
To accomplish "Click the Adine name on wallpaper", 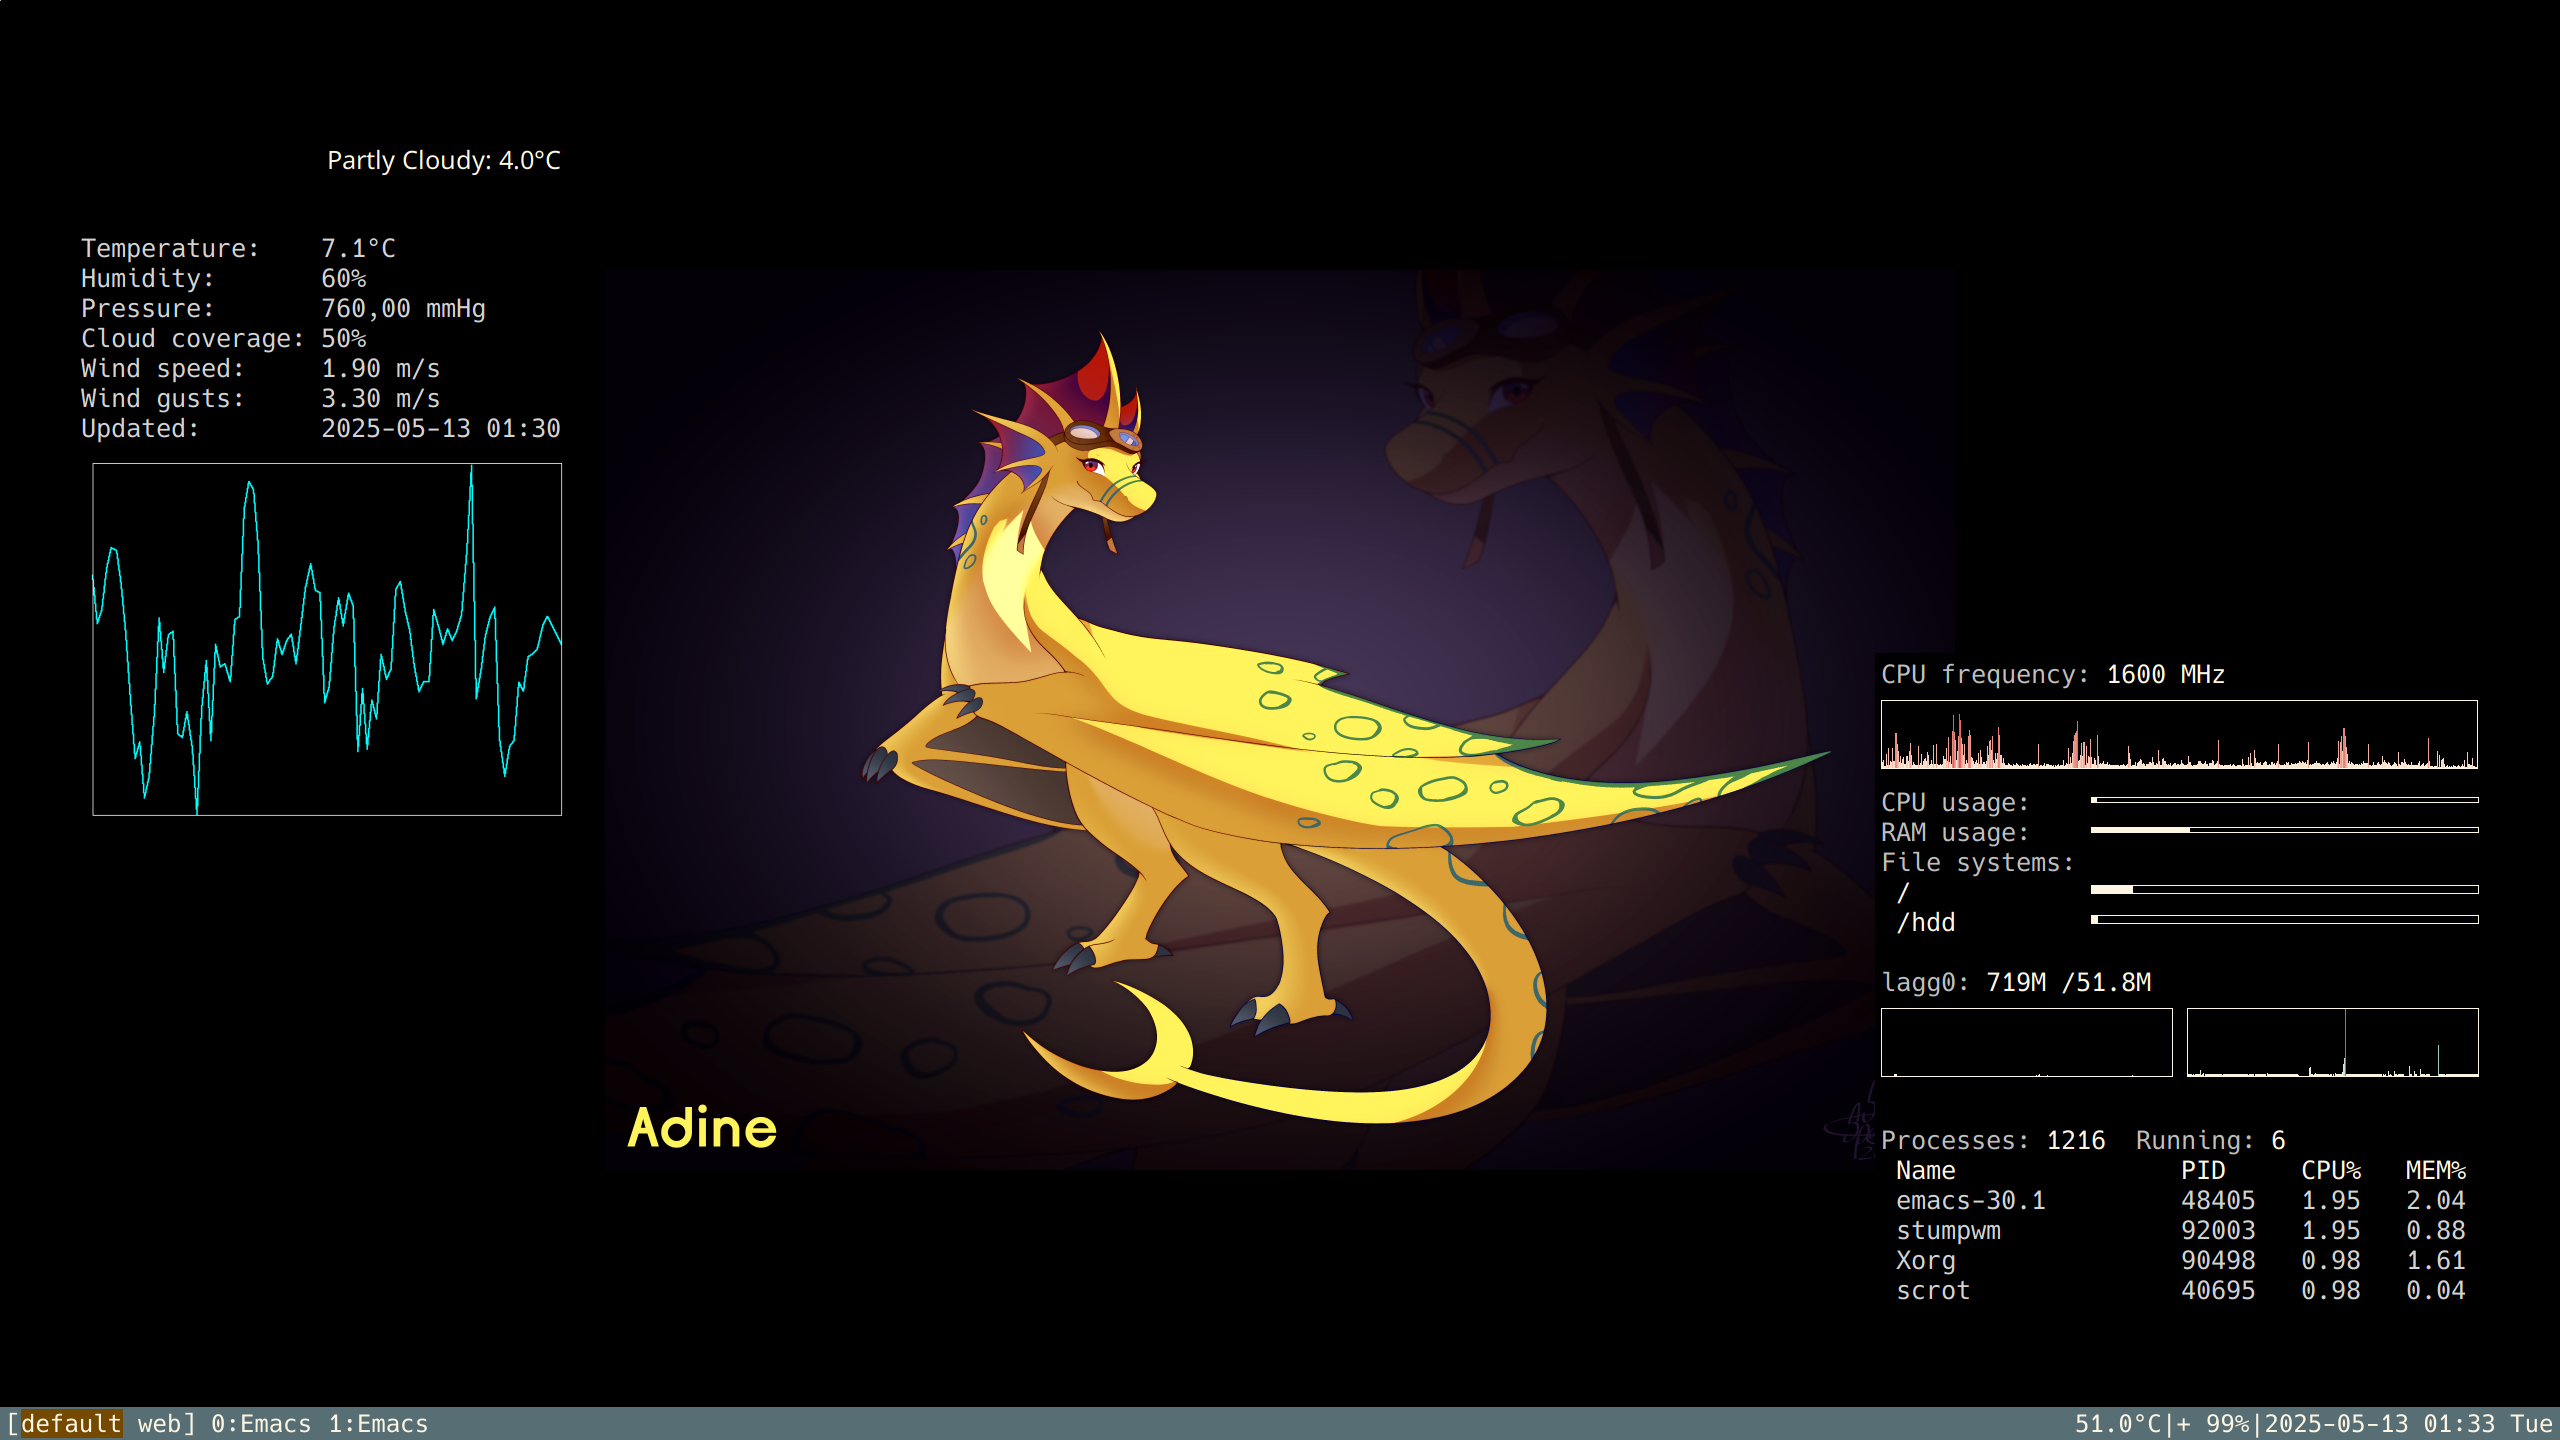I will [702, 1128].
